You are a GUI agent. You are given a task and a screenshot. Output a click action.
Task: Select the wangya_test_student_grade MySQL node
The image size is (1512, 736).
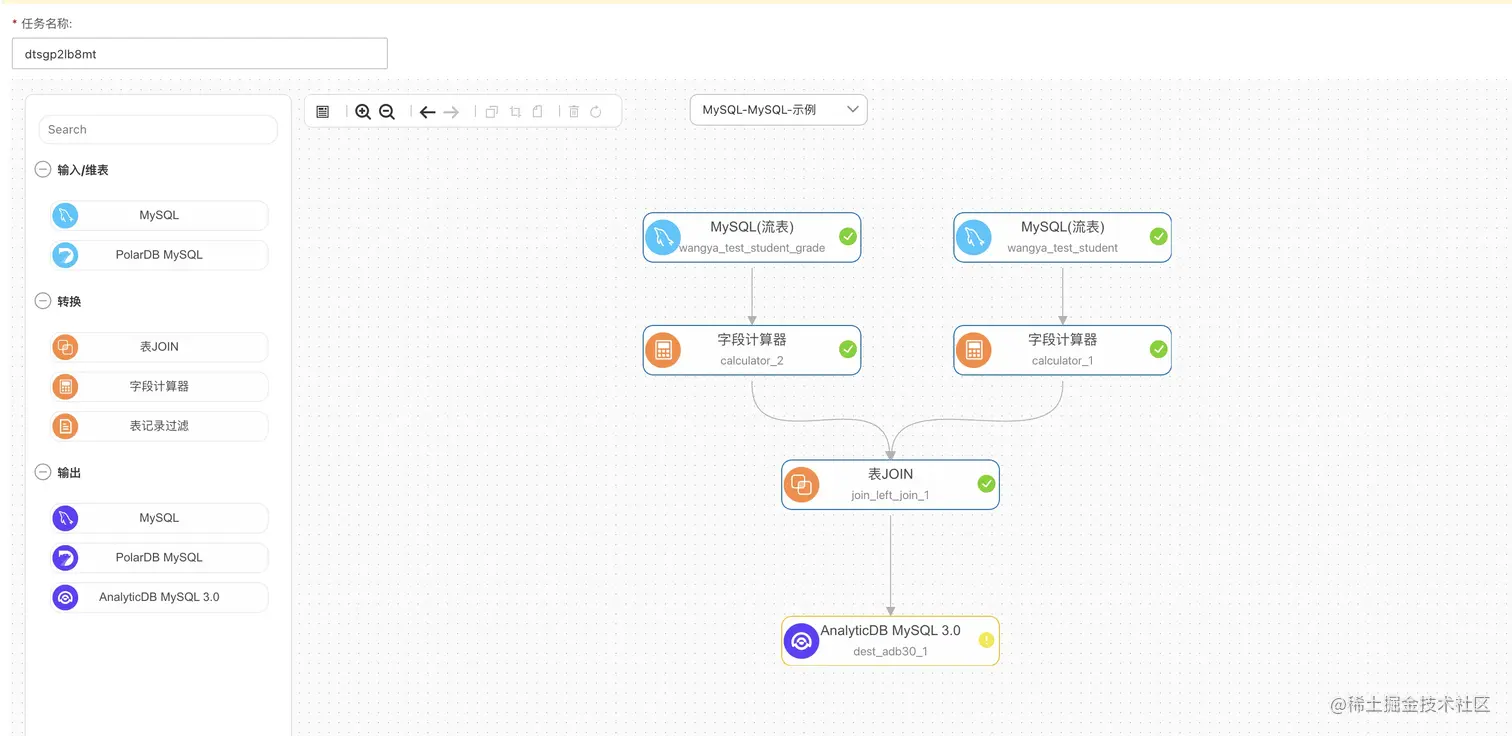[752, 237]
